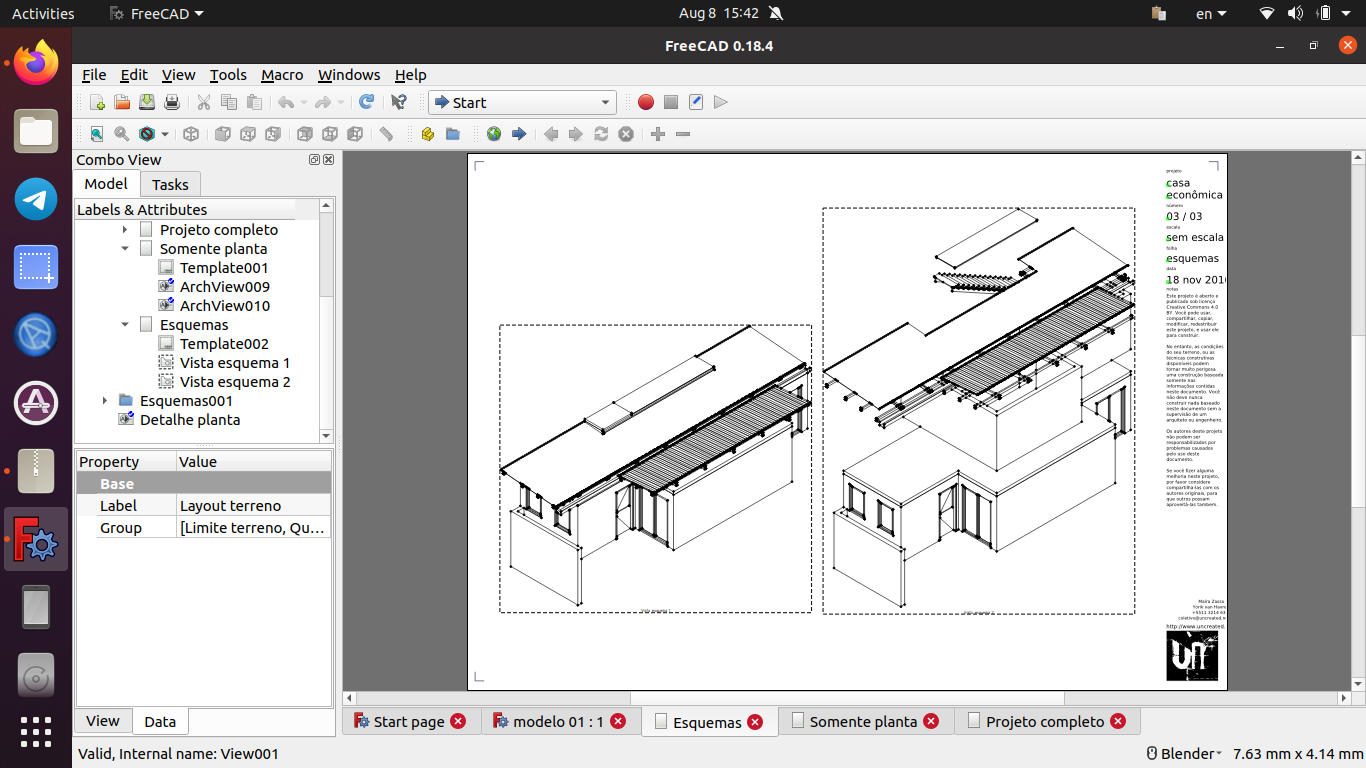1366x768 pixels.
Task: Set isometric view cube icon
Action: pos(191,134)
